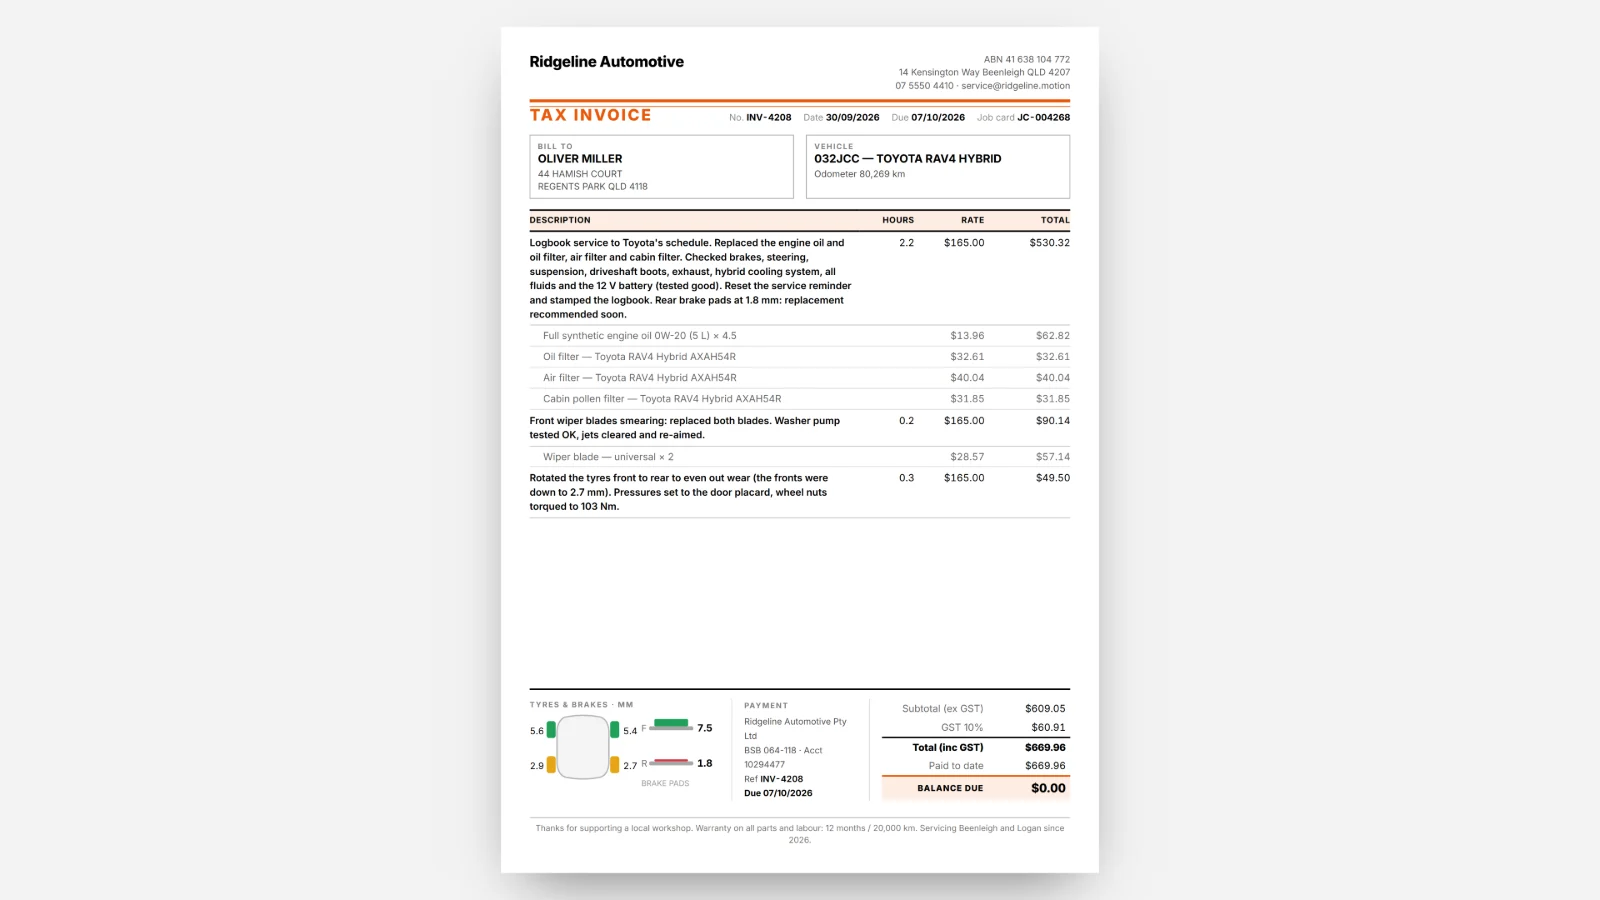Click the amber rear-left tyre marker beside 2.9
Viewport: 1600px width, 900px height.
(551, 765)
